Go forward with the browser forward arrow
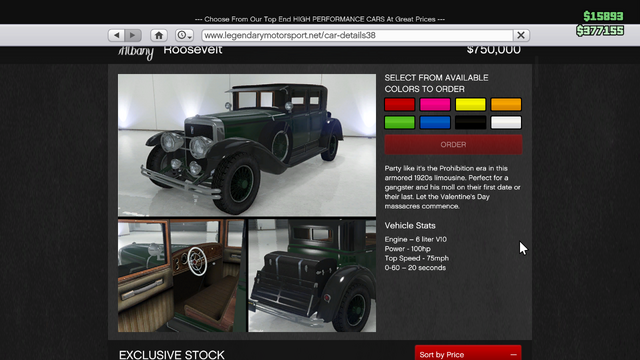The image size is (640, 360). point(133,35)
